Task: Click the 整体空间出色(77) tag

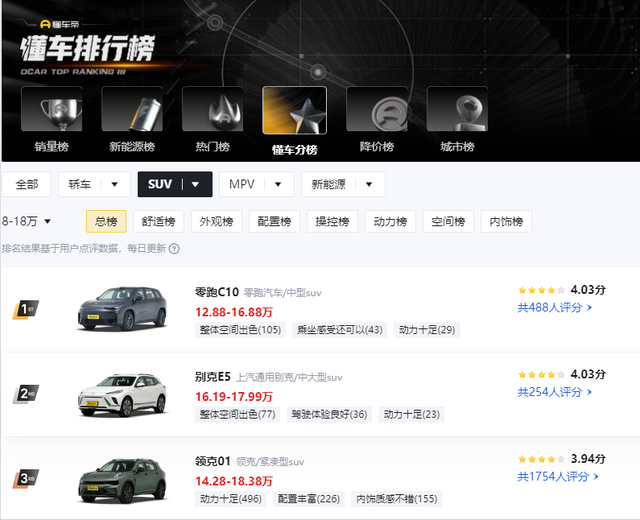Action: 237,414
